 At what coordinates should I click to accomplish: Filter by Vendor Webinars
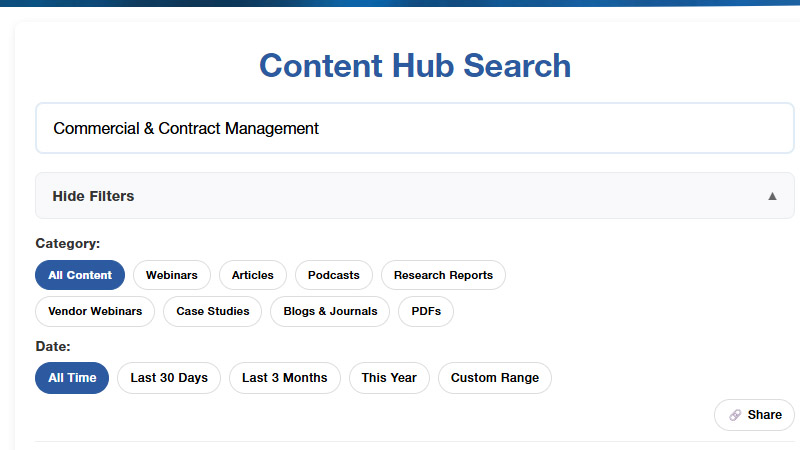(95, 311)
